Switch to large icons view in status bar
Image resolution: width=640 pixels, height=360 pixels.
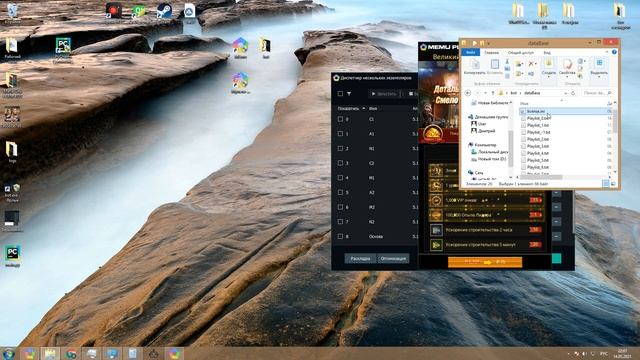[x=613, y=184]
